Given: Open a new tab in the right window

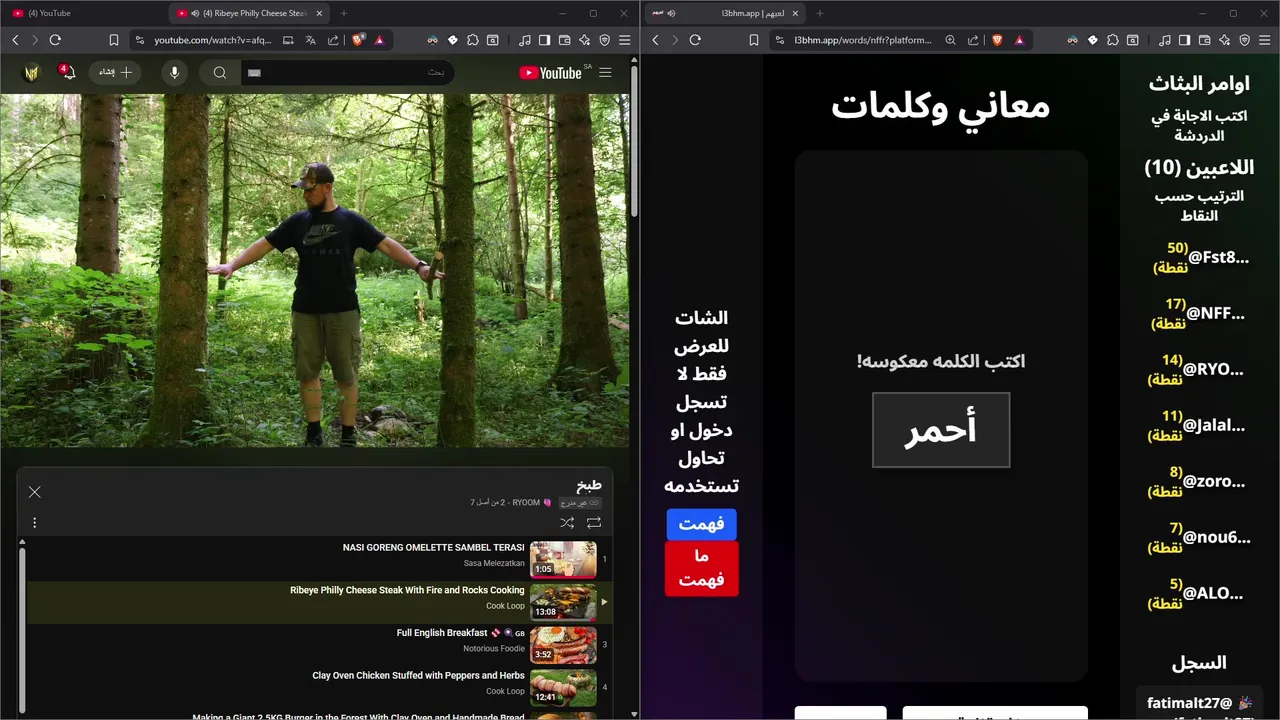Looking at the screenshot, I should click(820, 13).
